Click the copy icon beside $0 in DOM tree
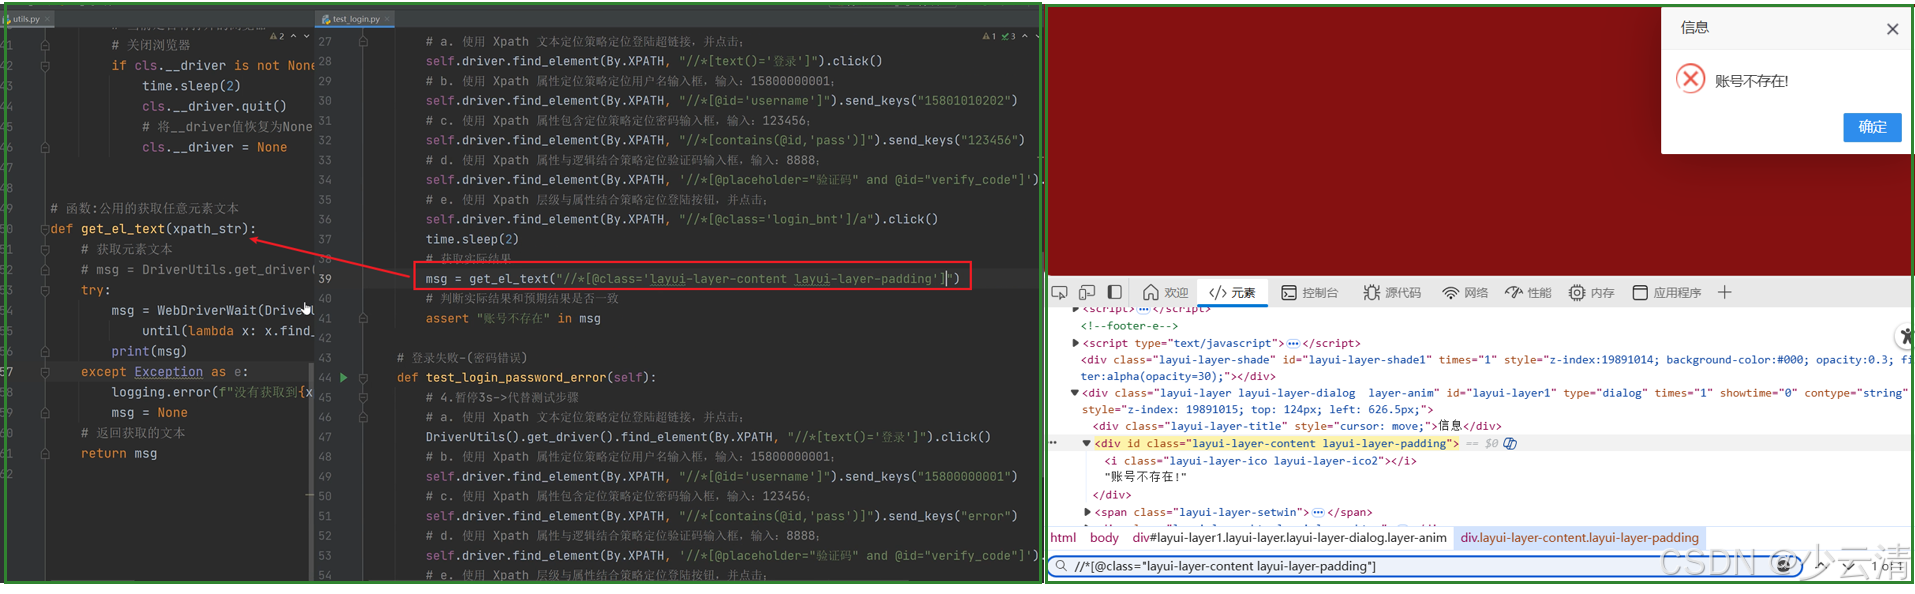1915x594 pixels. [1510, 443]
